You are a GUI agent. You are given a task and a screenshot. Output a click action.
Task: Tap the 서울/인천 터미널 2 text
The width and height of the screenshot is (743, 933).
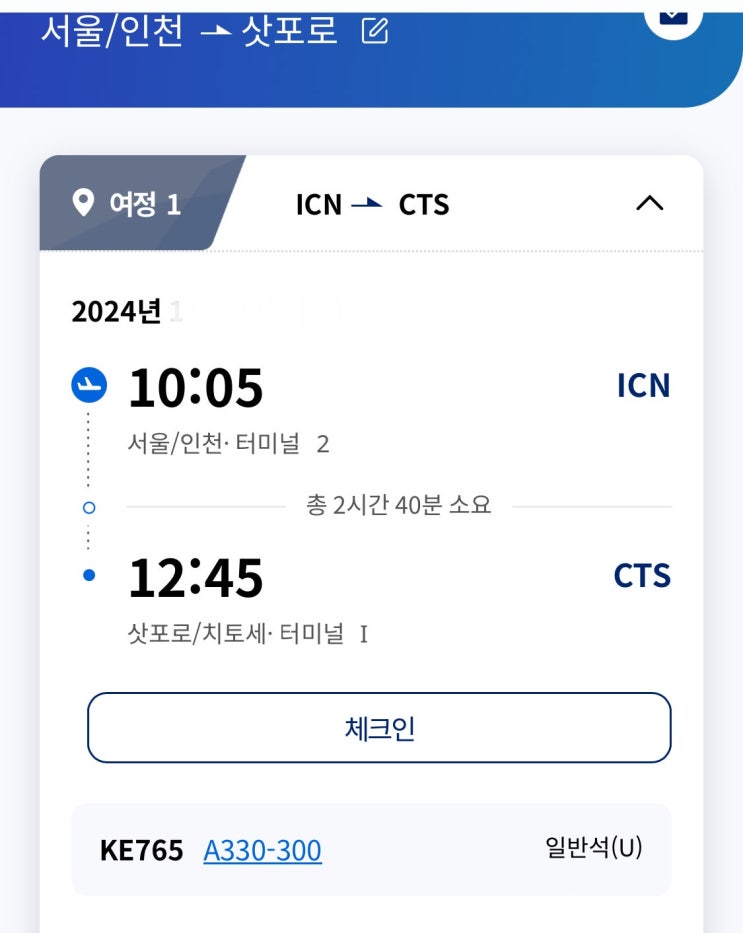pyautogui.click(x=228, y=443)
